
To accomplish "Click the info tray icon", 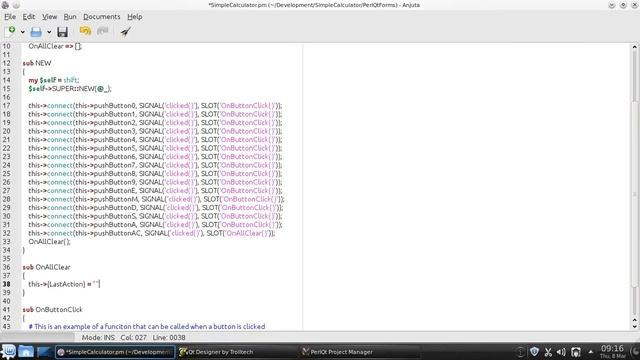I will coord(520,352).
